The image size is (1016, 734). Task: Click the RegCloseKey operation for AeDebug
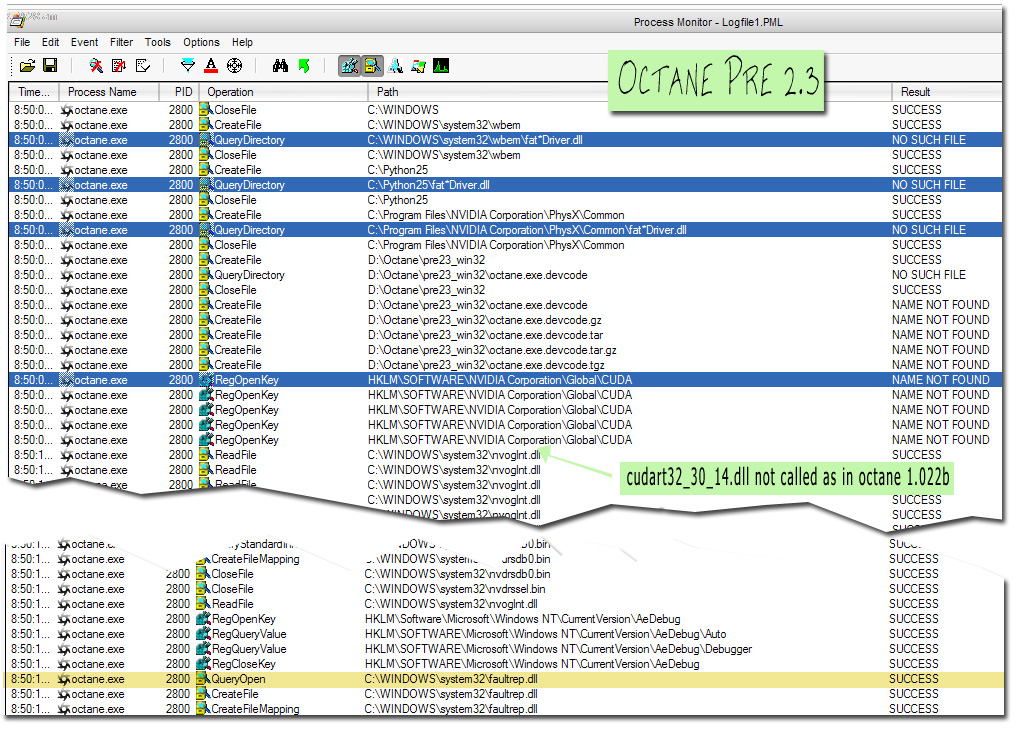pos(243,664)
